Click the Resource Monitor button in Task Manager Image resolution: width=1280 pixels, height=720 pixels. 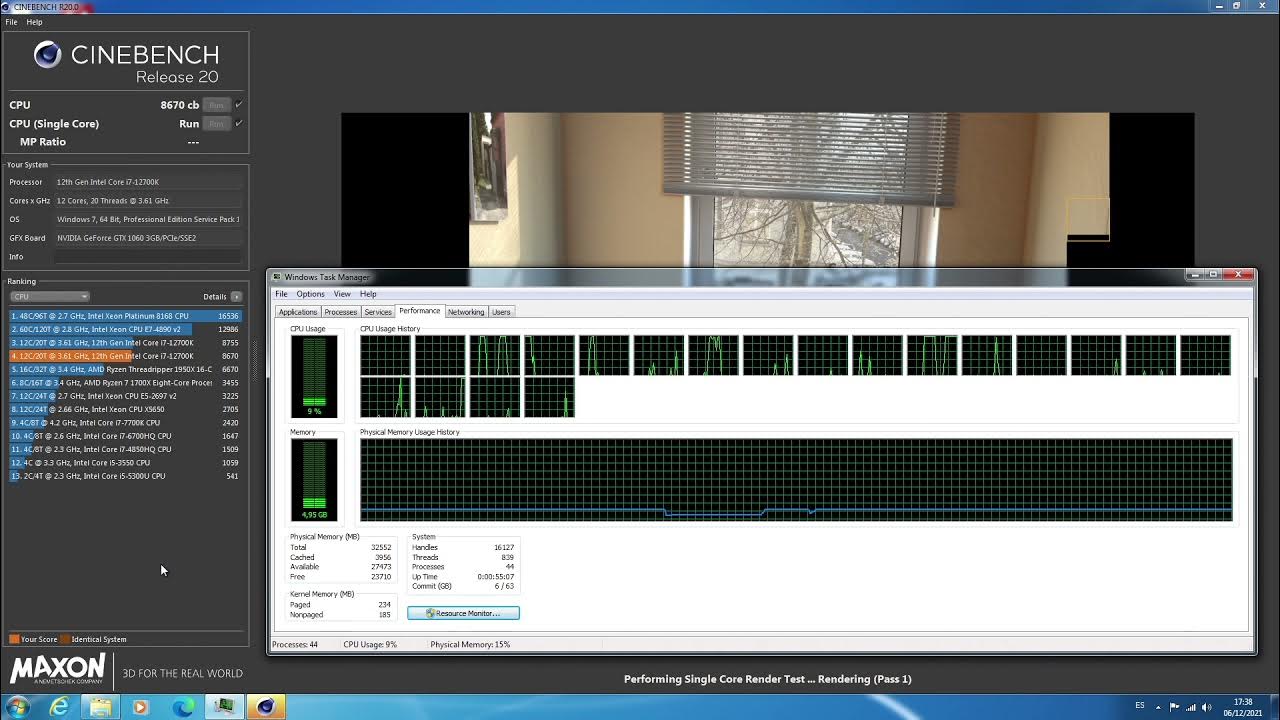click(463, 613)
